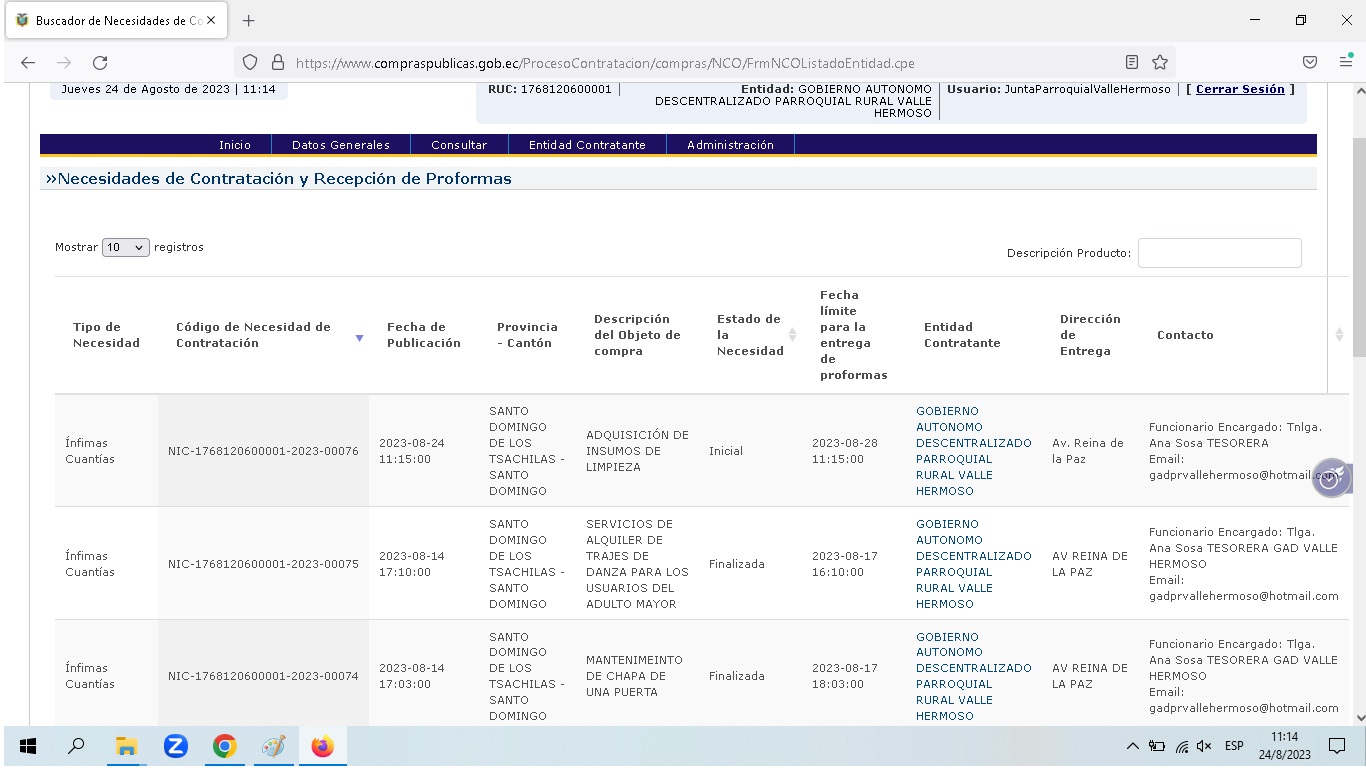This screenshot has width=1366, height=768.
Task: Bookmark this page with star icon
Action: pos(1160,62)
